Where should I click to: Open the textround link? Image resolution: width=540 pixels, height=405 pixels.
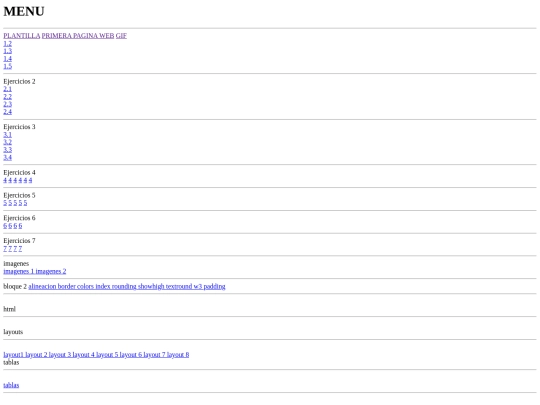click(x=179, y=287)
